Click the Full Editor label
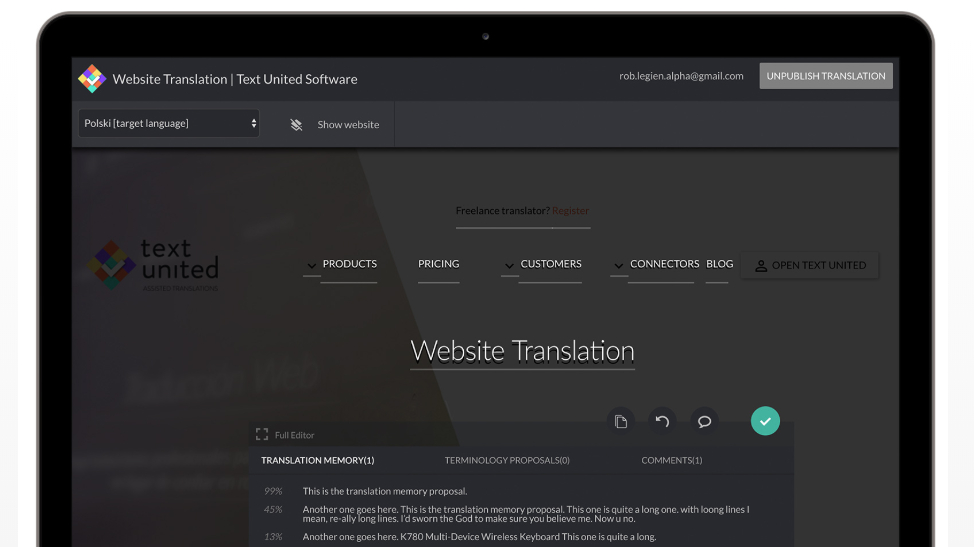 coord(294,435)
